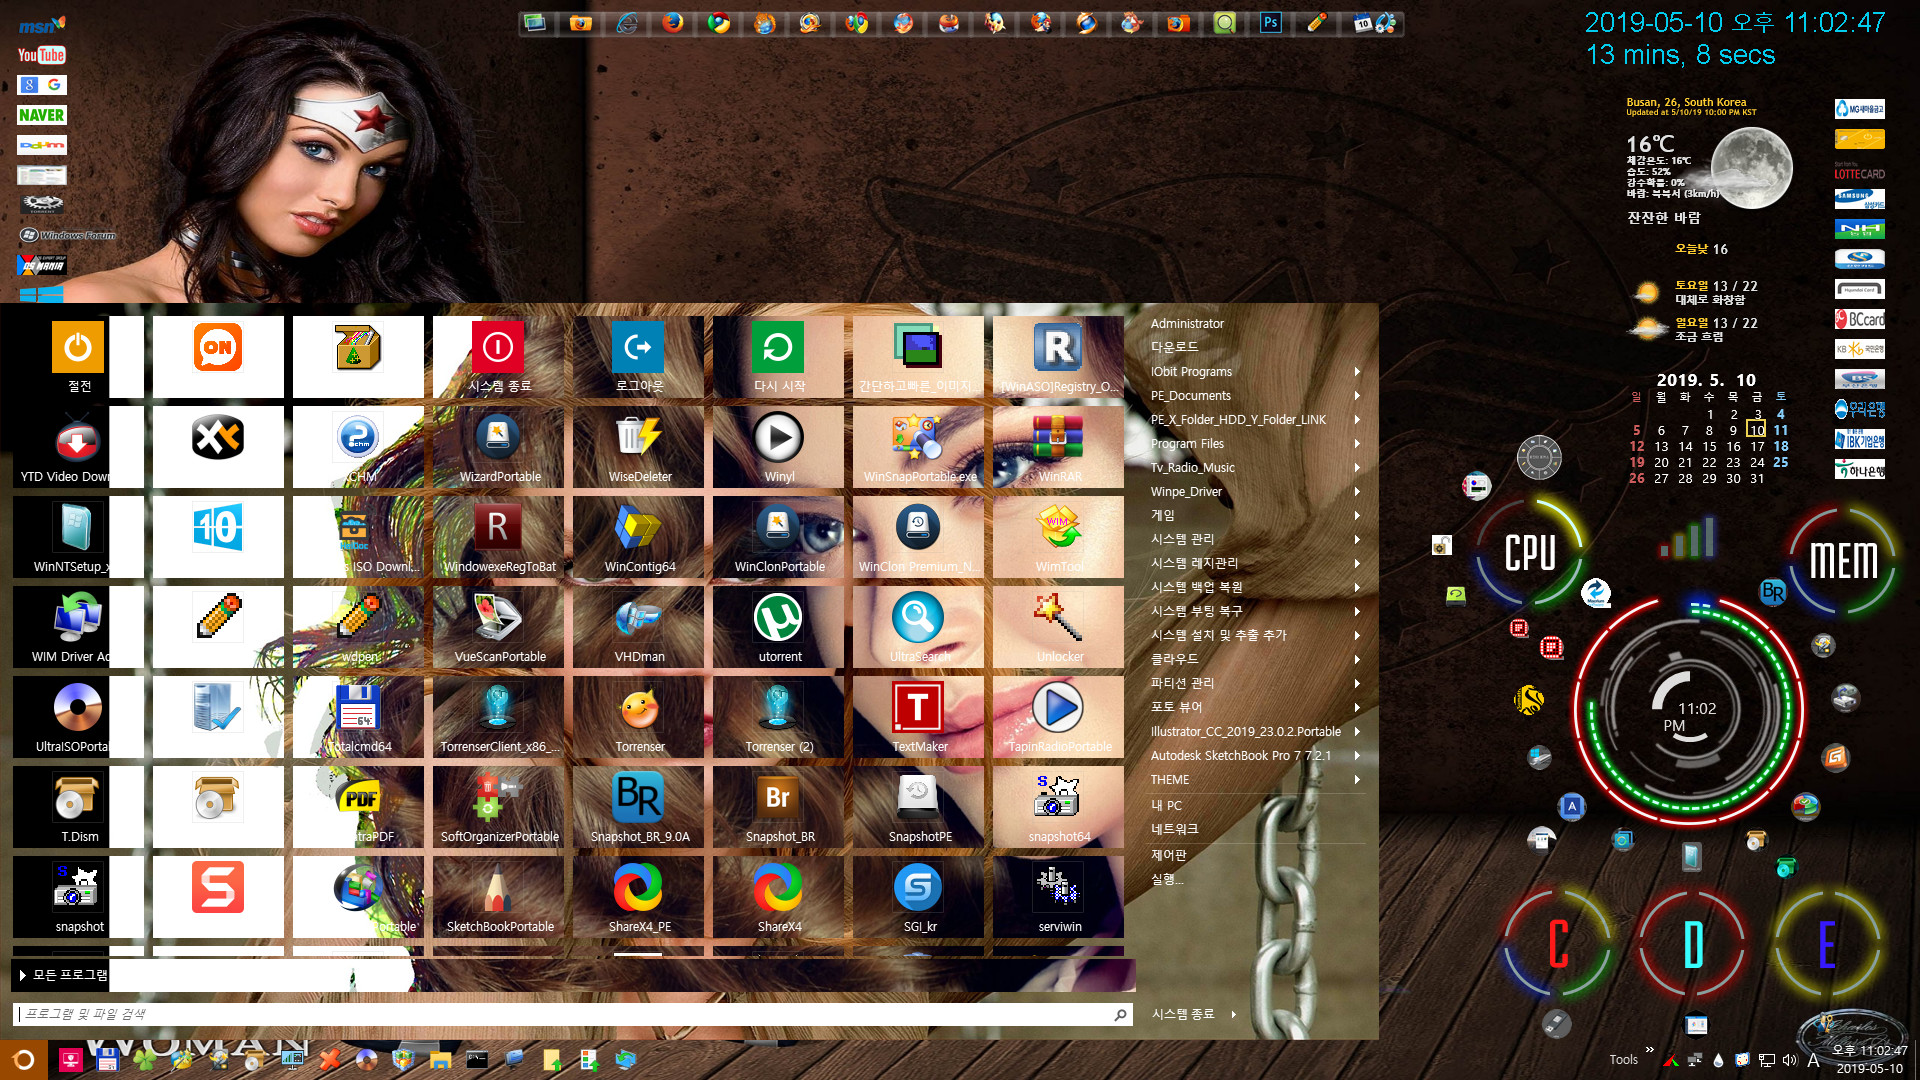Screen dimensions: 1920x1080
Task: Click the orange 절전 sleep tile
Action: pos(78,357)
